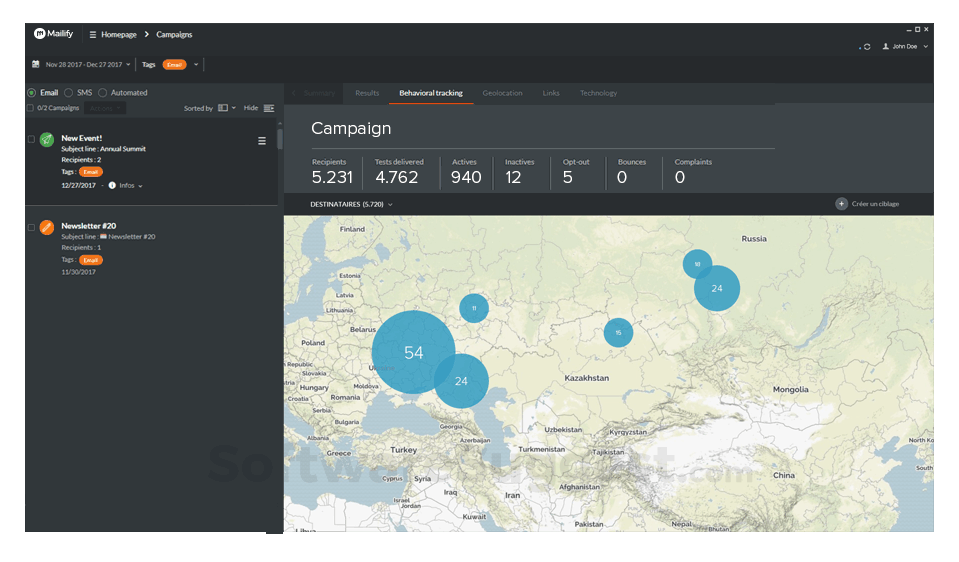This screenshot has width=959, height=562.
Task: Check the New Event! campaign checkbox
Action: [31, 139]
